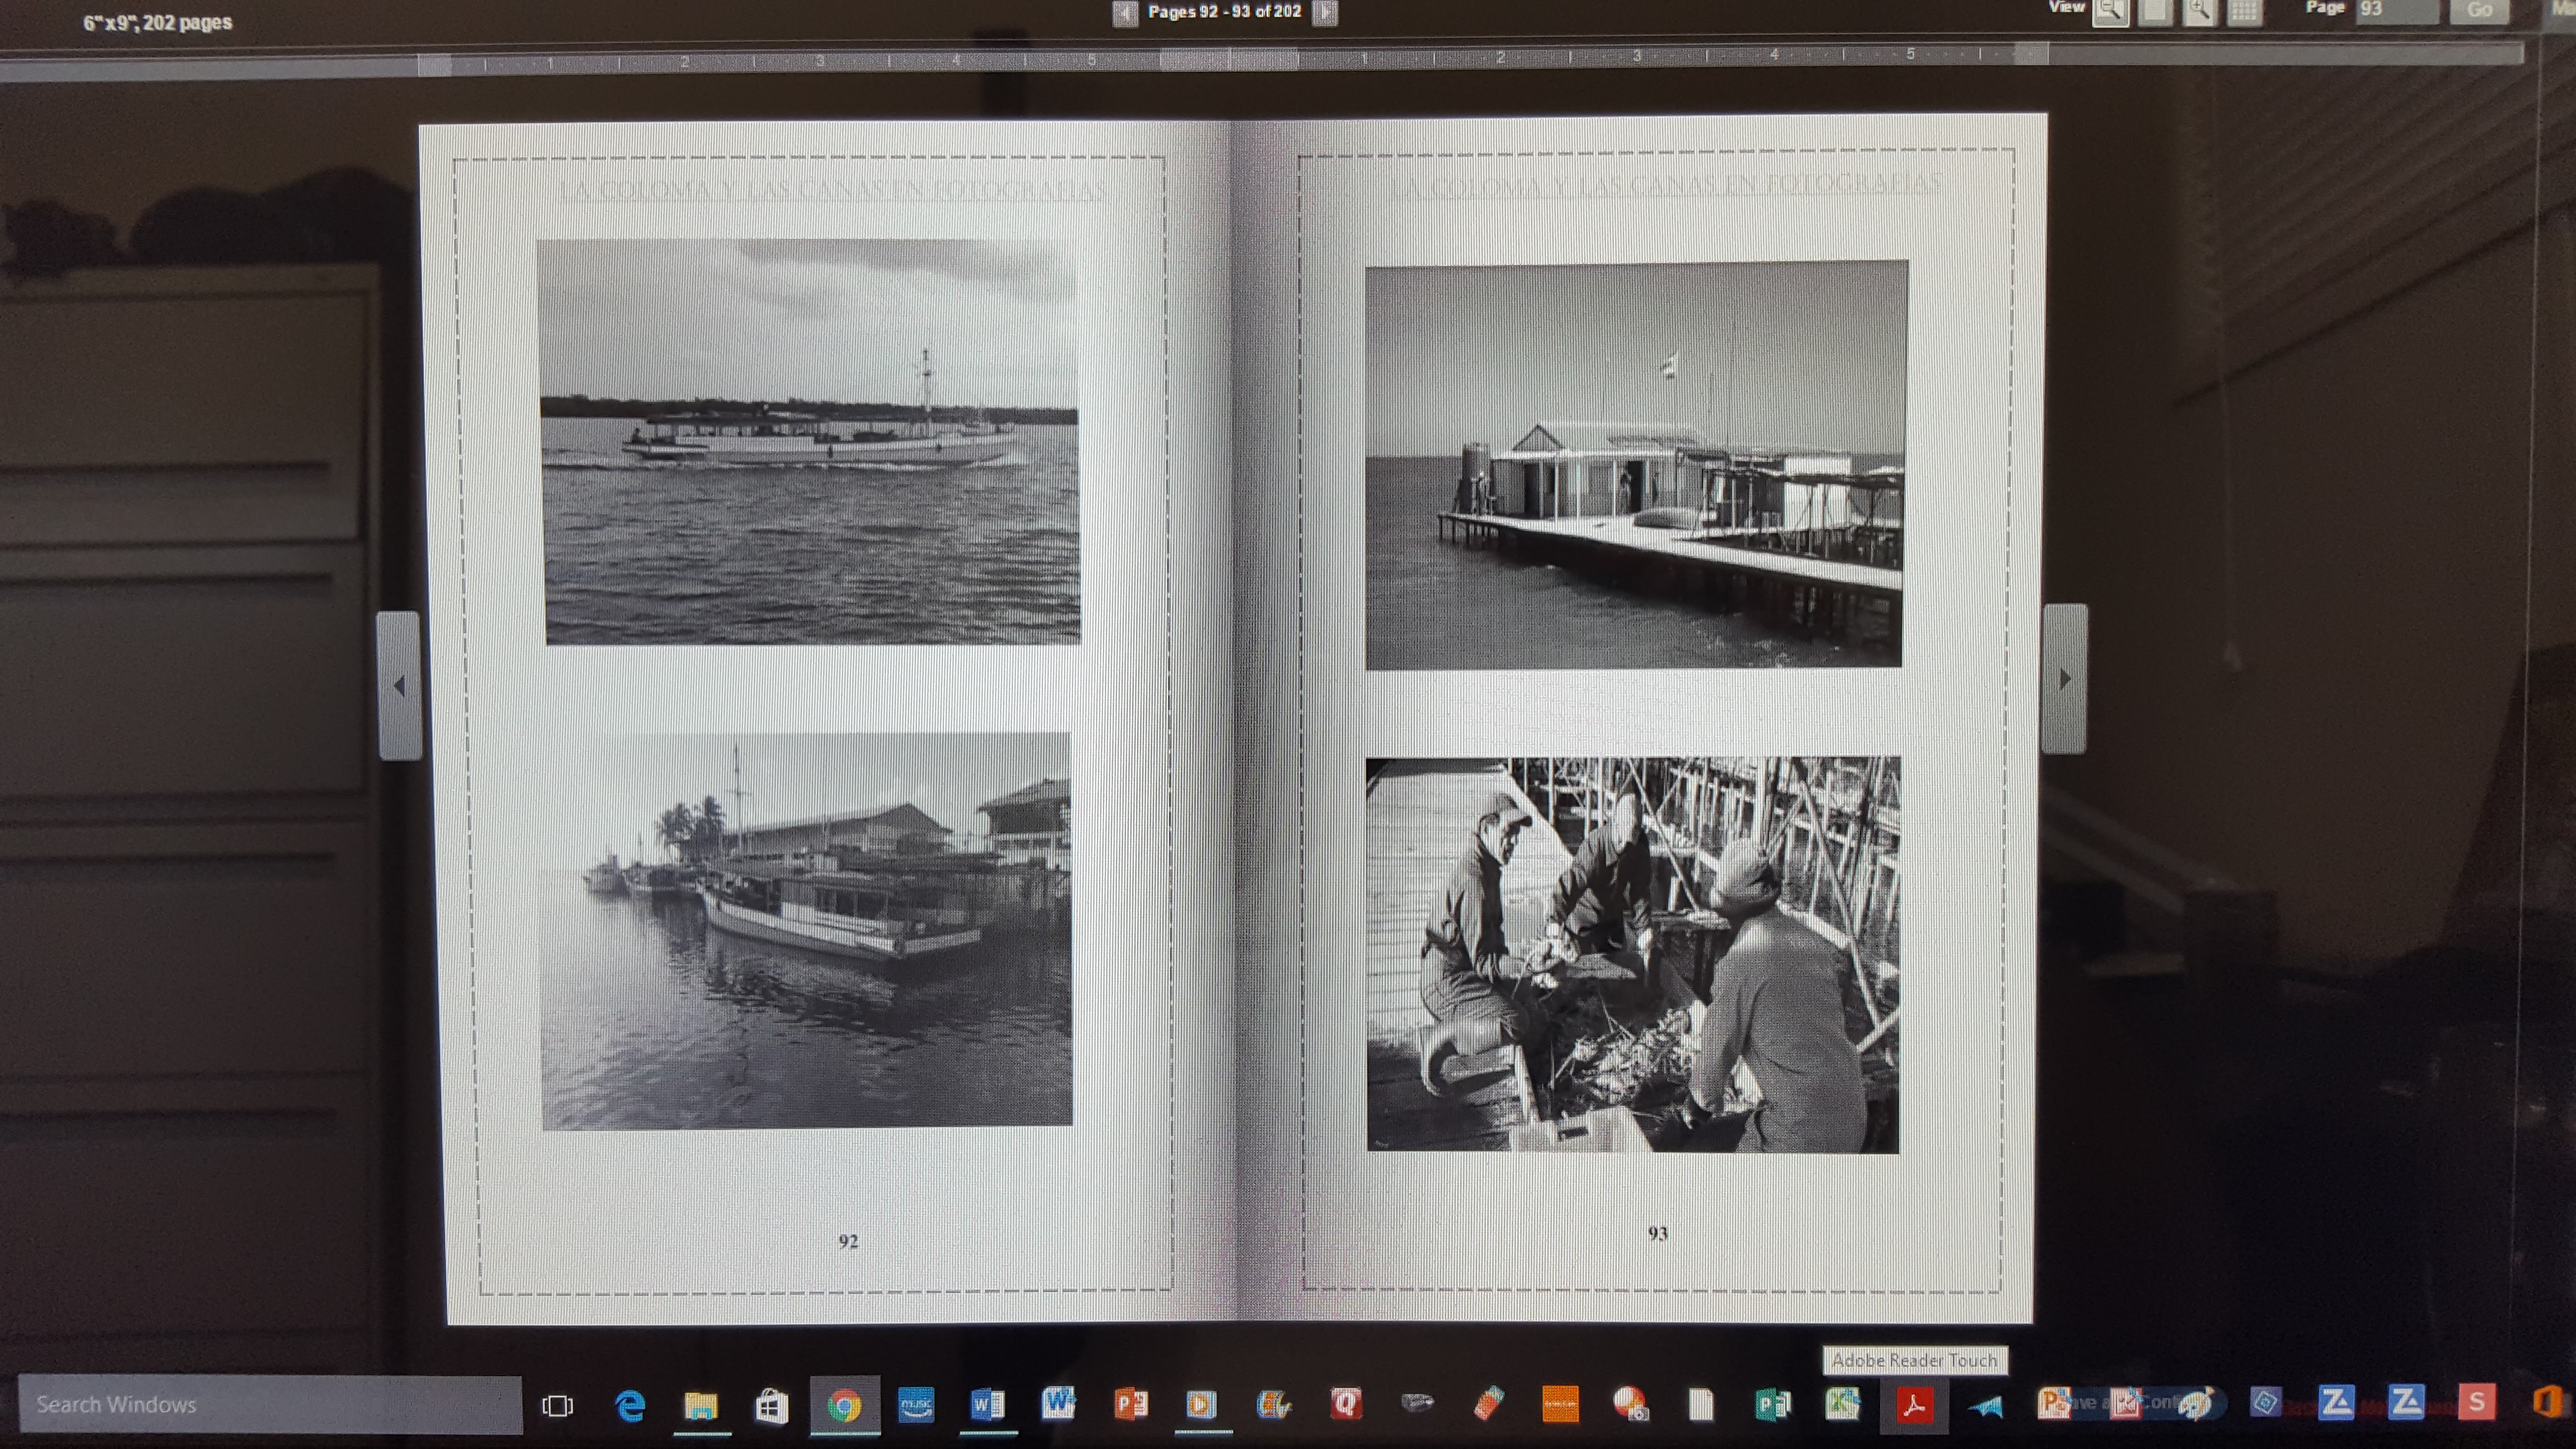Select the fishermen photo on page 93

pyautogui.click(x=1632, y=955)
